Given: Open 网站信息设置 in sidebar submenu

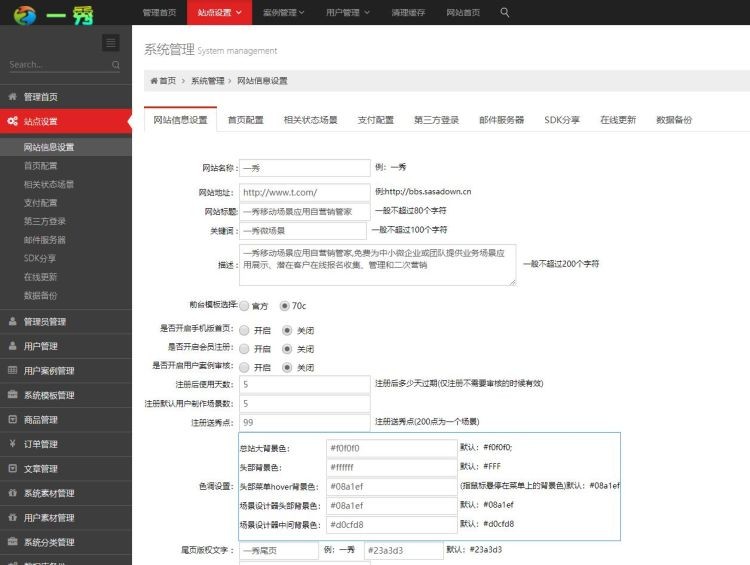Looking at the screenshot, I should pos(66,147).
